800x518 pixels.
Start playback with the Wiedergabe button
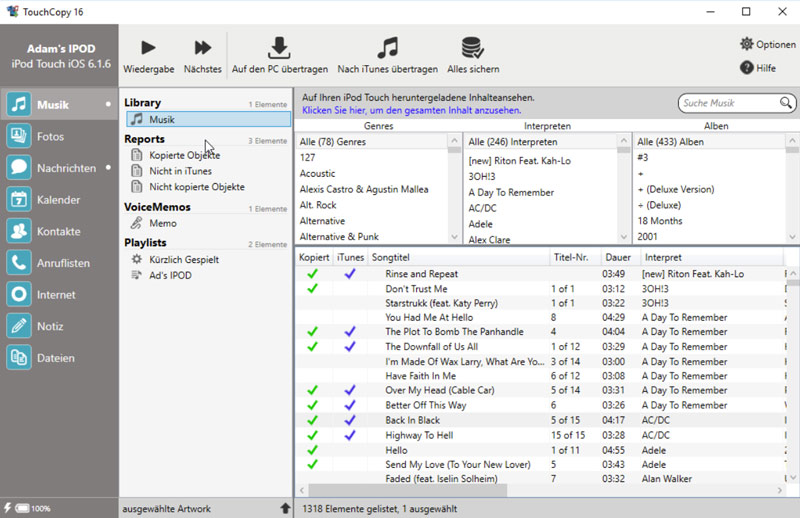point(148,55)
